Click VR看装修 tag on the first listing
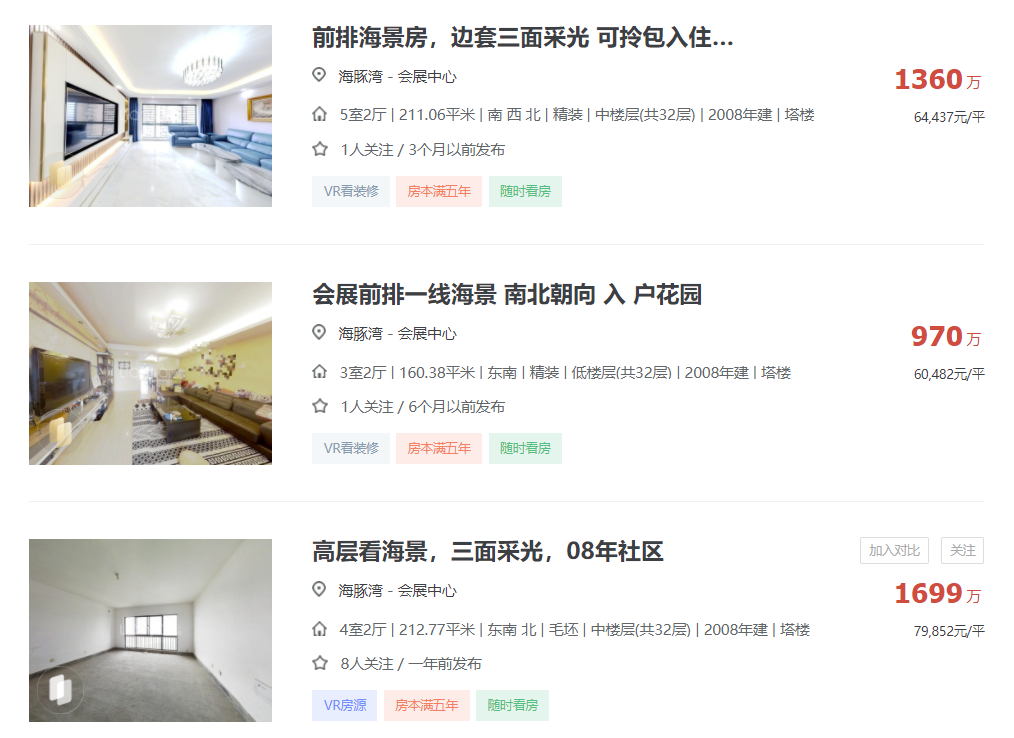Image resolution: width=1014 pixels, height=738 pixels. click(351, 191)
